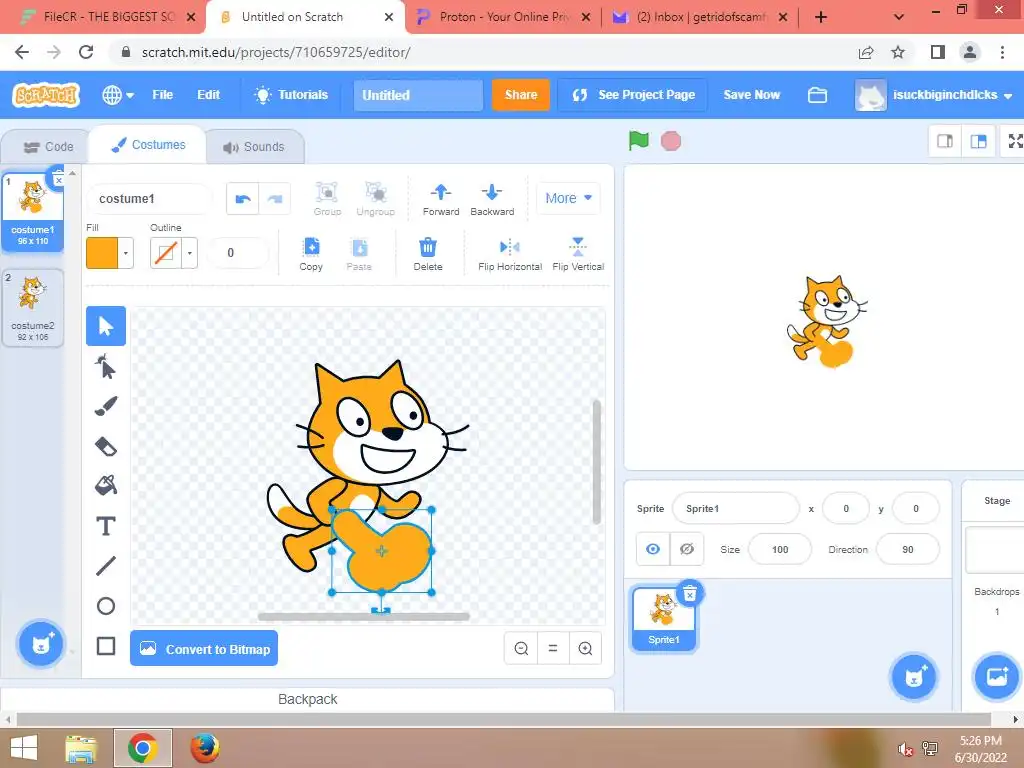Click the Choose a Backdrop button

[996, 677]
